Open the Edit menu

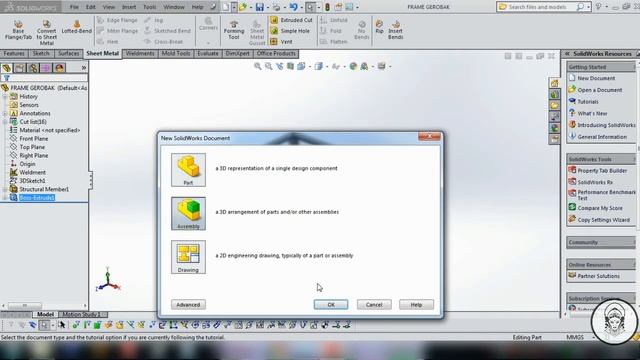91,7
